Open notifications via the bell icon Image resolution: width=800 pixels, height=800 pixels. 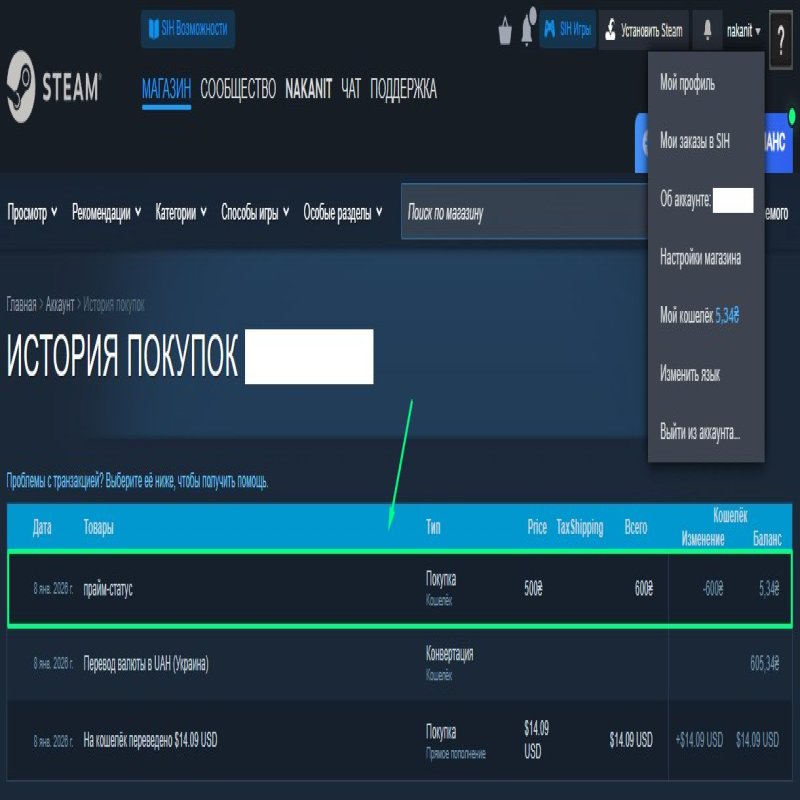[x=528, y=30]
